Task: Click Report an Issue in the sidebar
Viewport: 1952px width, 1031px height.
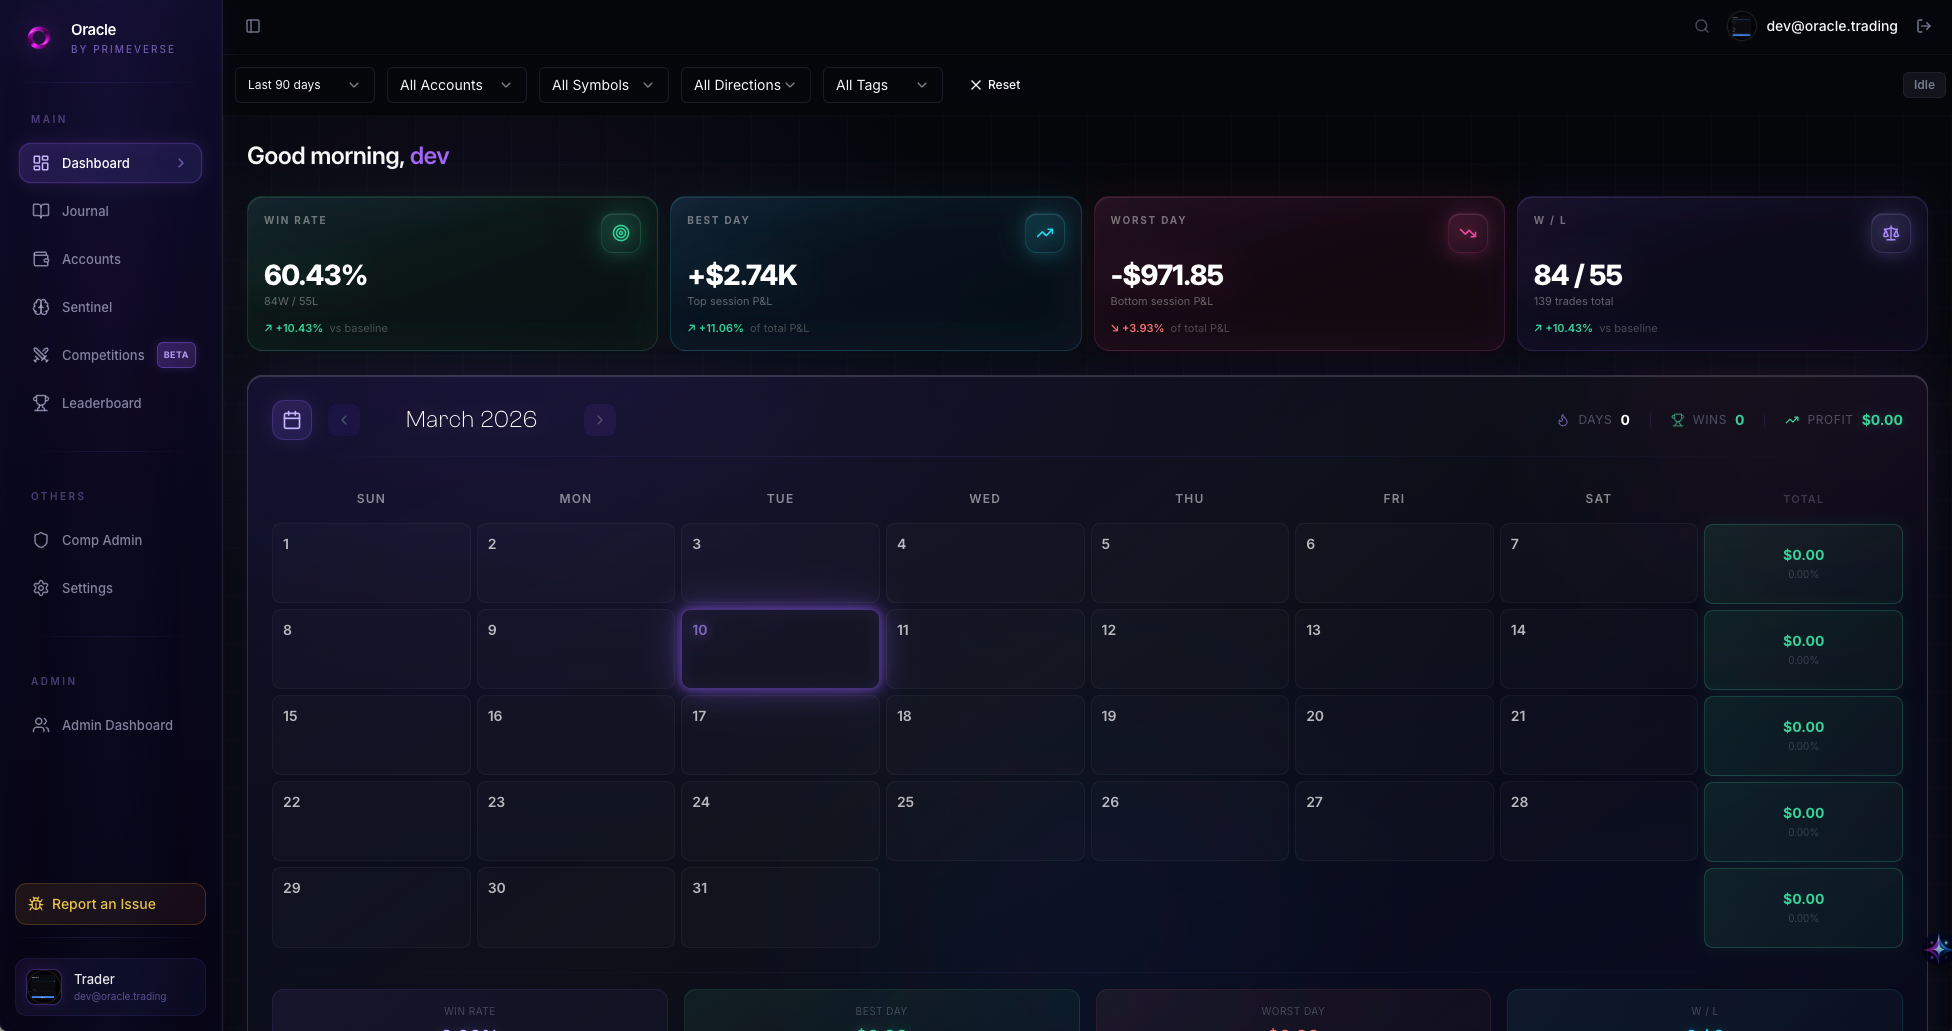Action: click(110, 904)
